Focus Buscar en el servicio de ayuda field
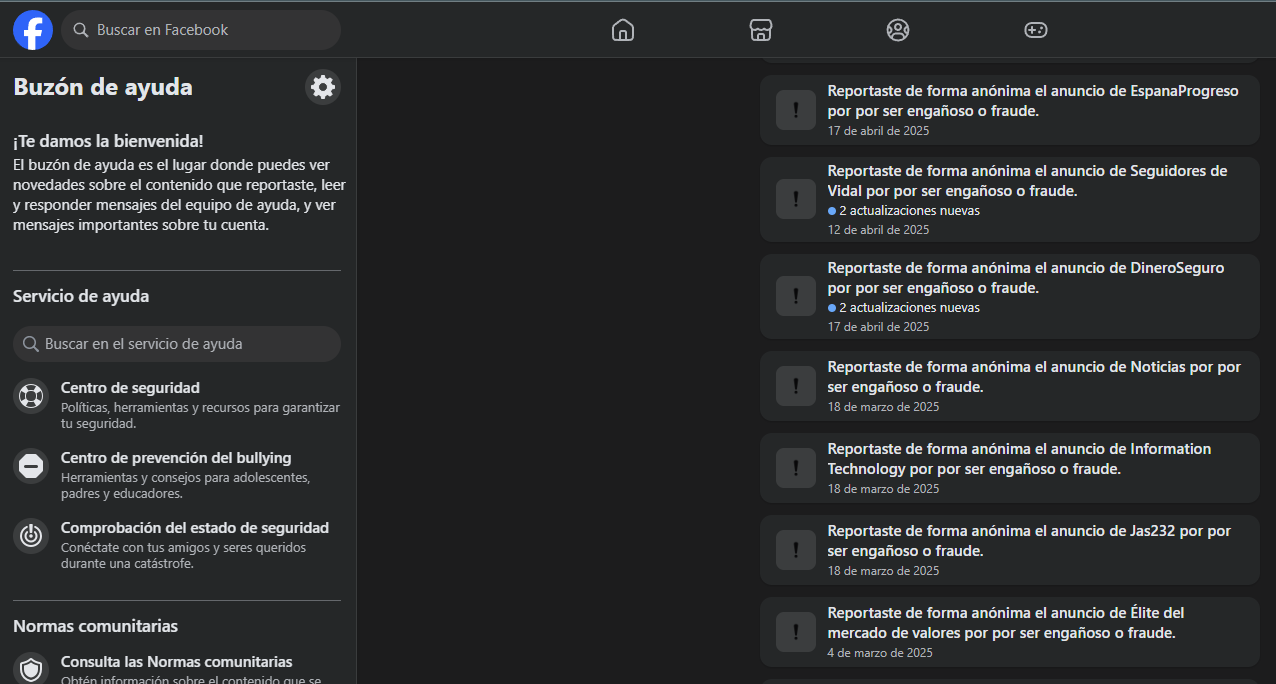The width and height of the screenshot is (1276, 684). 177,344
